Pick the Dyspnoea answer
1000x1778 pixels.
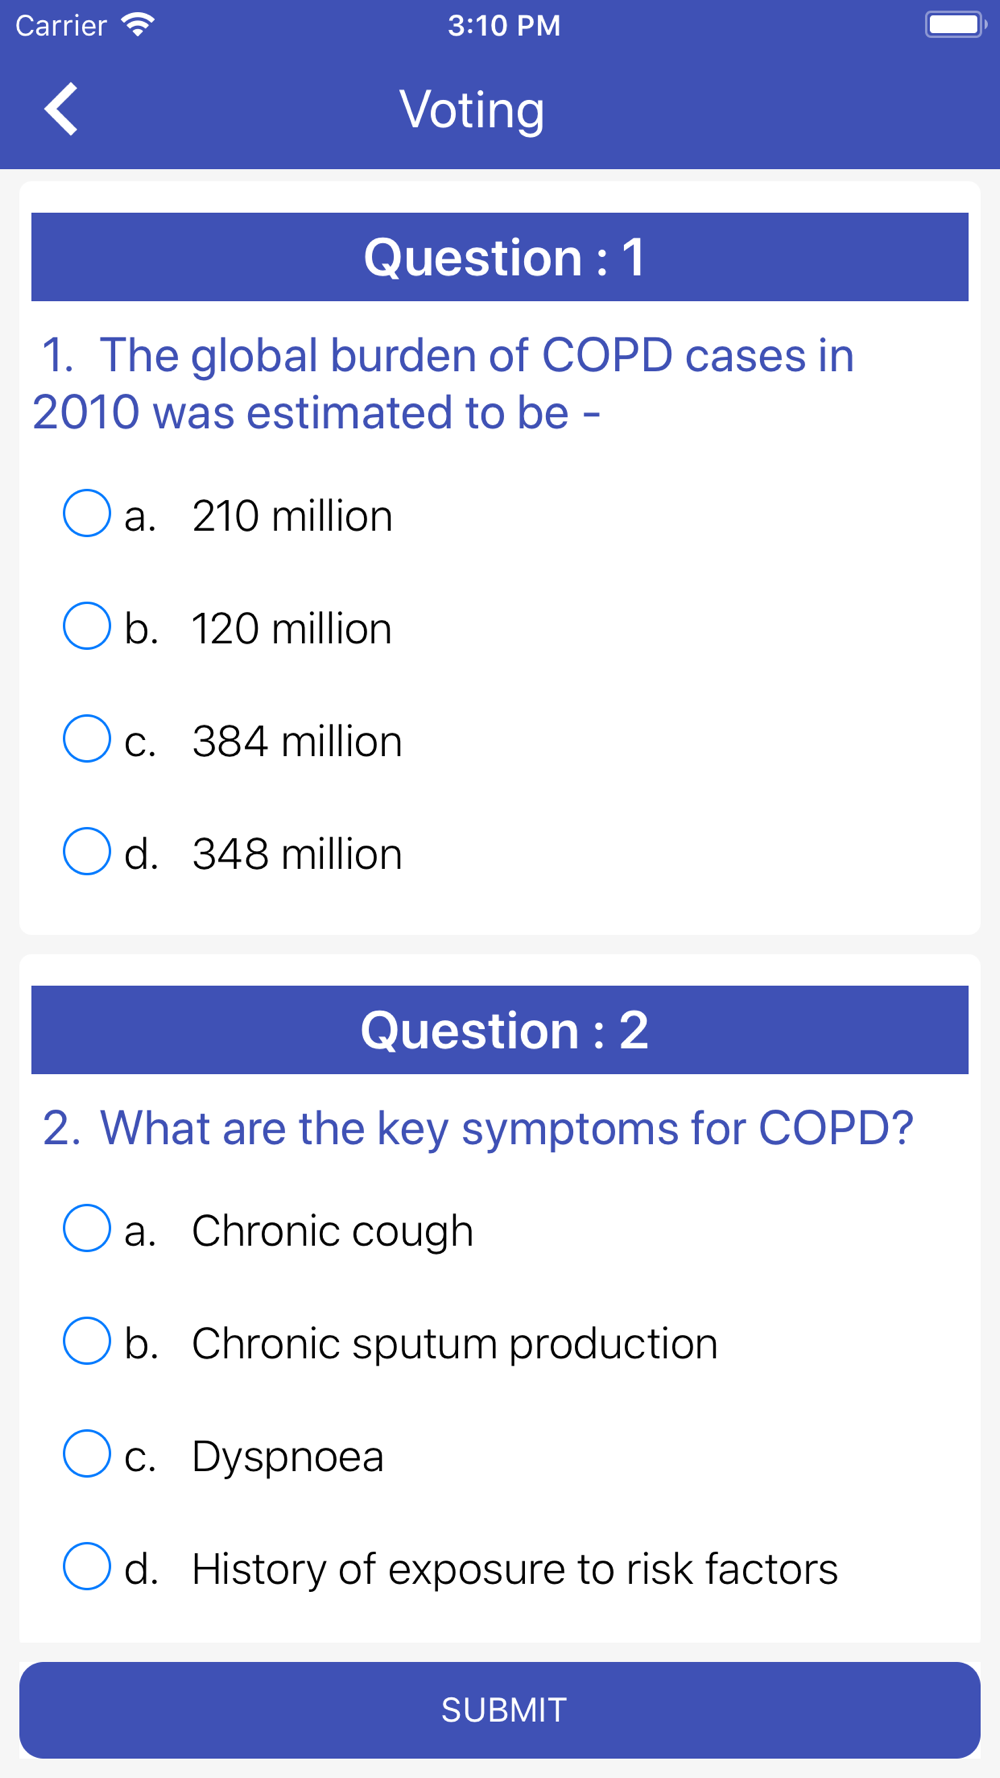pos(87,1454)
